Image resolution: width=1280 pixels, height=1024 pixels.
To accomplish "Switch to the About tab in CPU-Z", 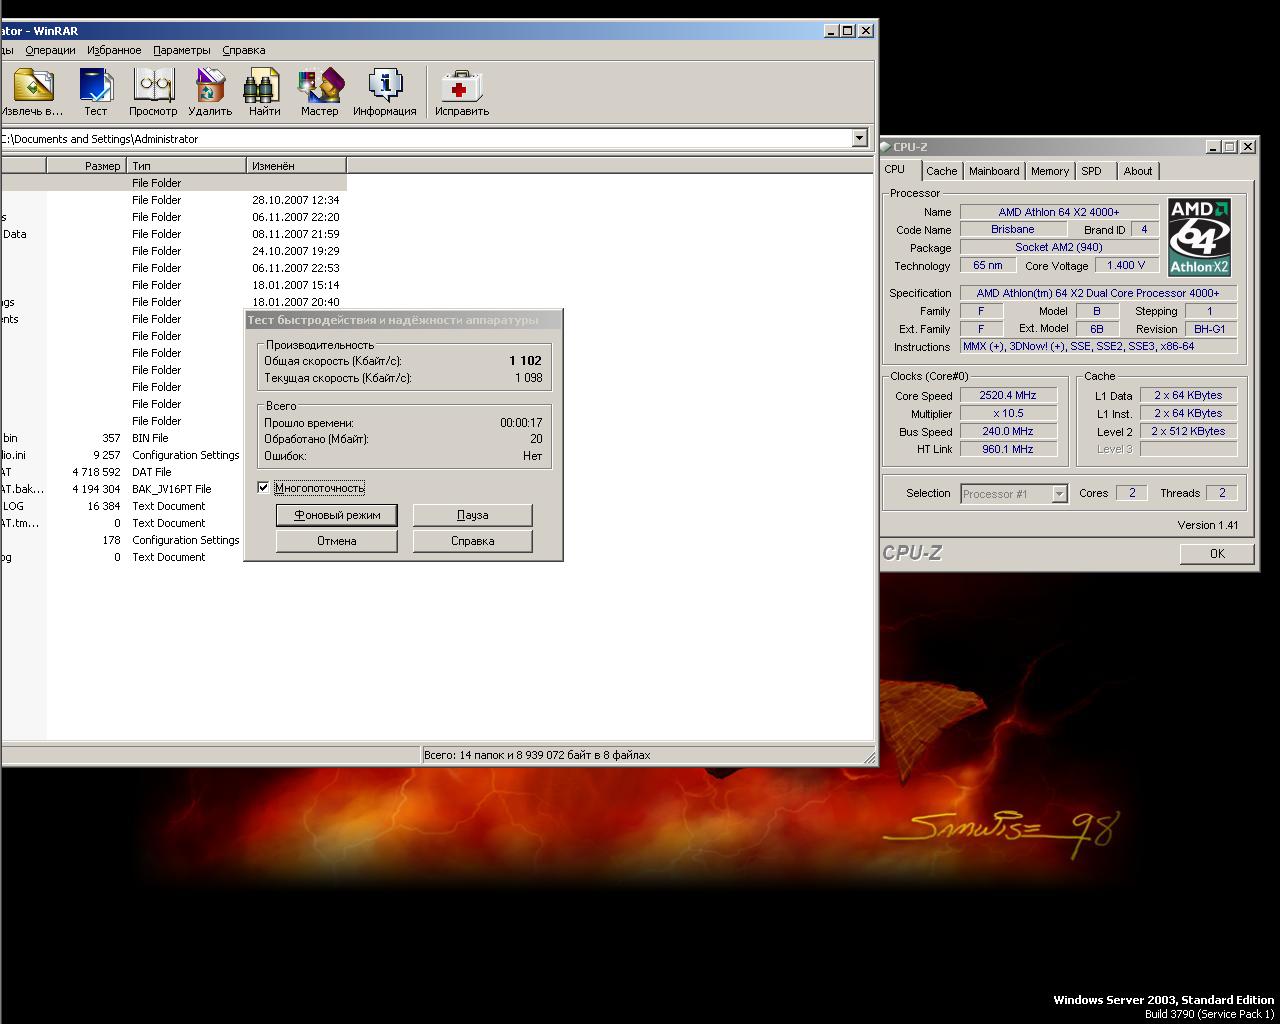I will click(x=1138, y=171).
